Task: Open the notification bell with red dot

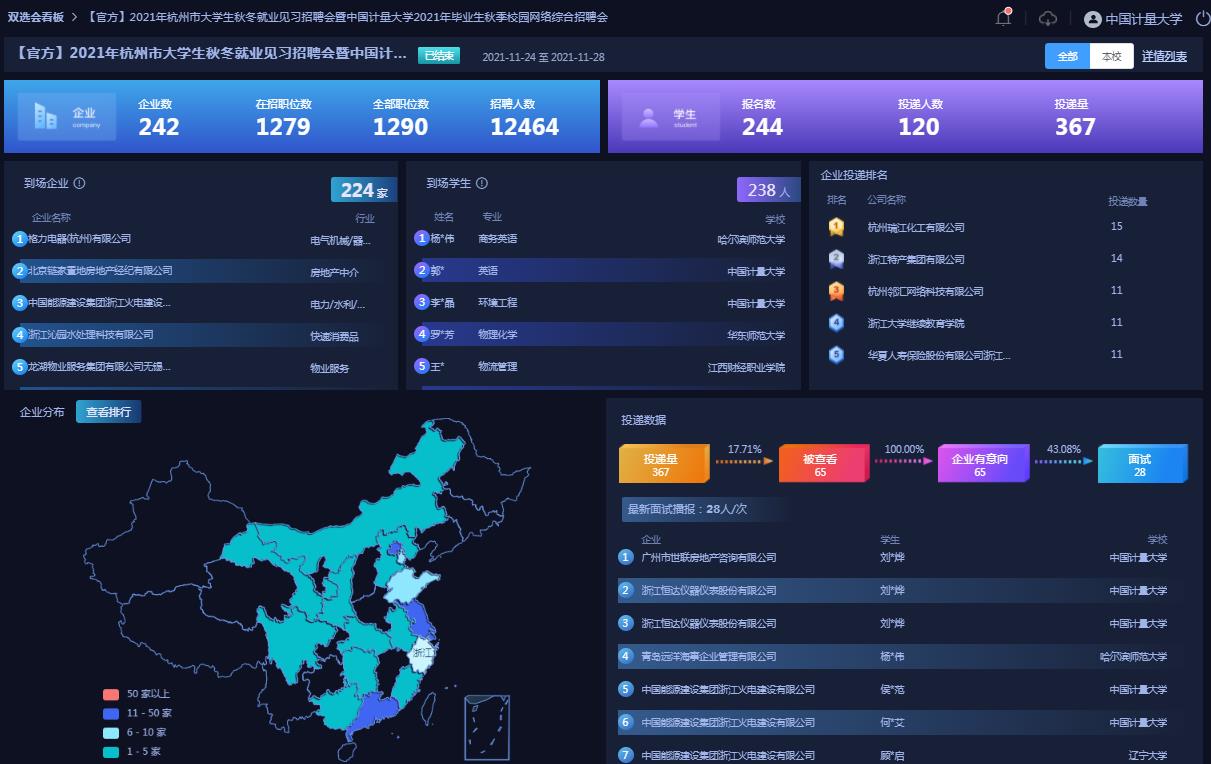Action: pyautogui.click(x=1003, y=18)
